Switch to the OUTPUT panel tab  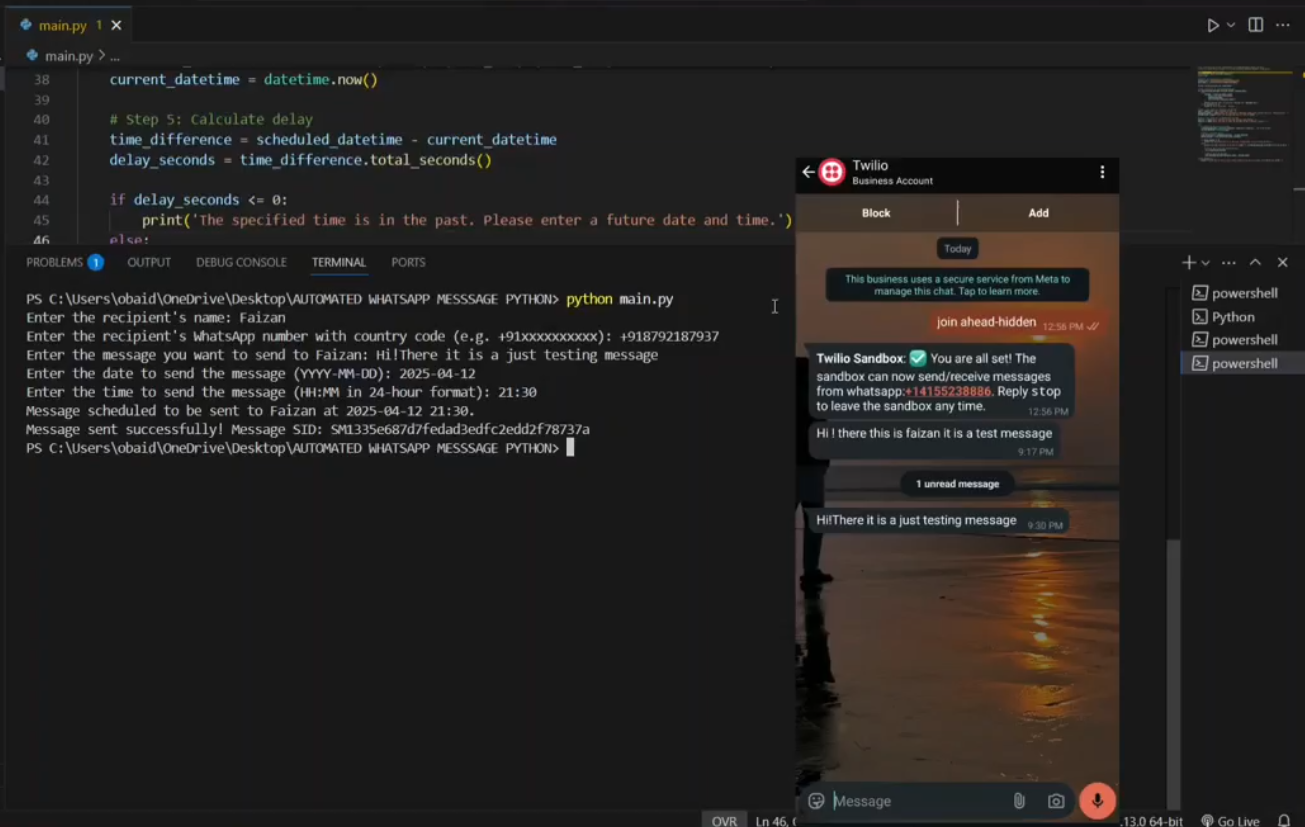[149, 262]
